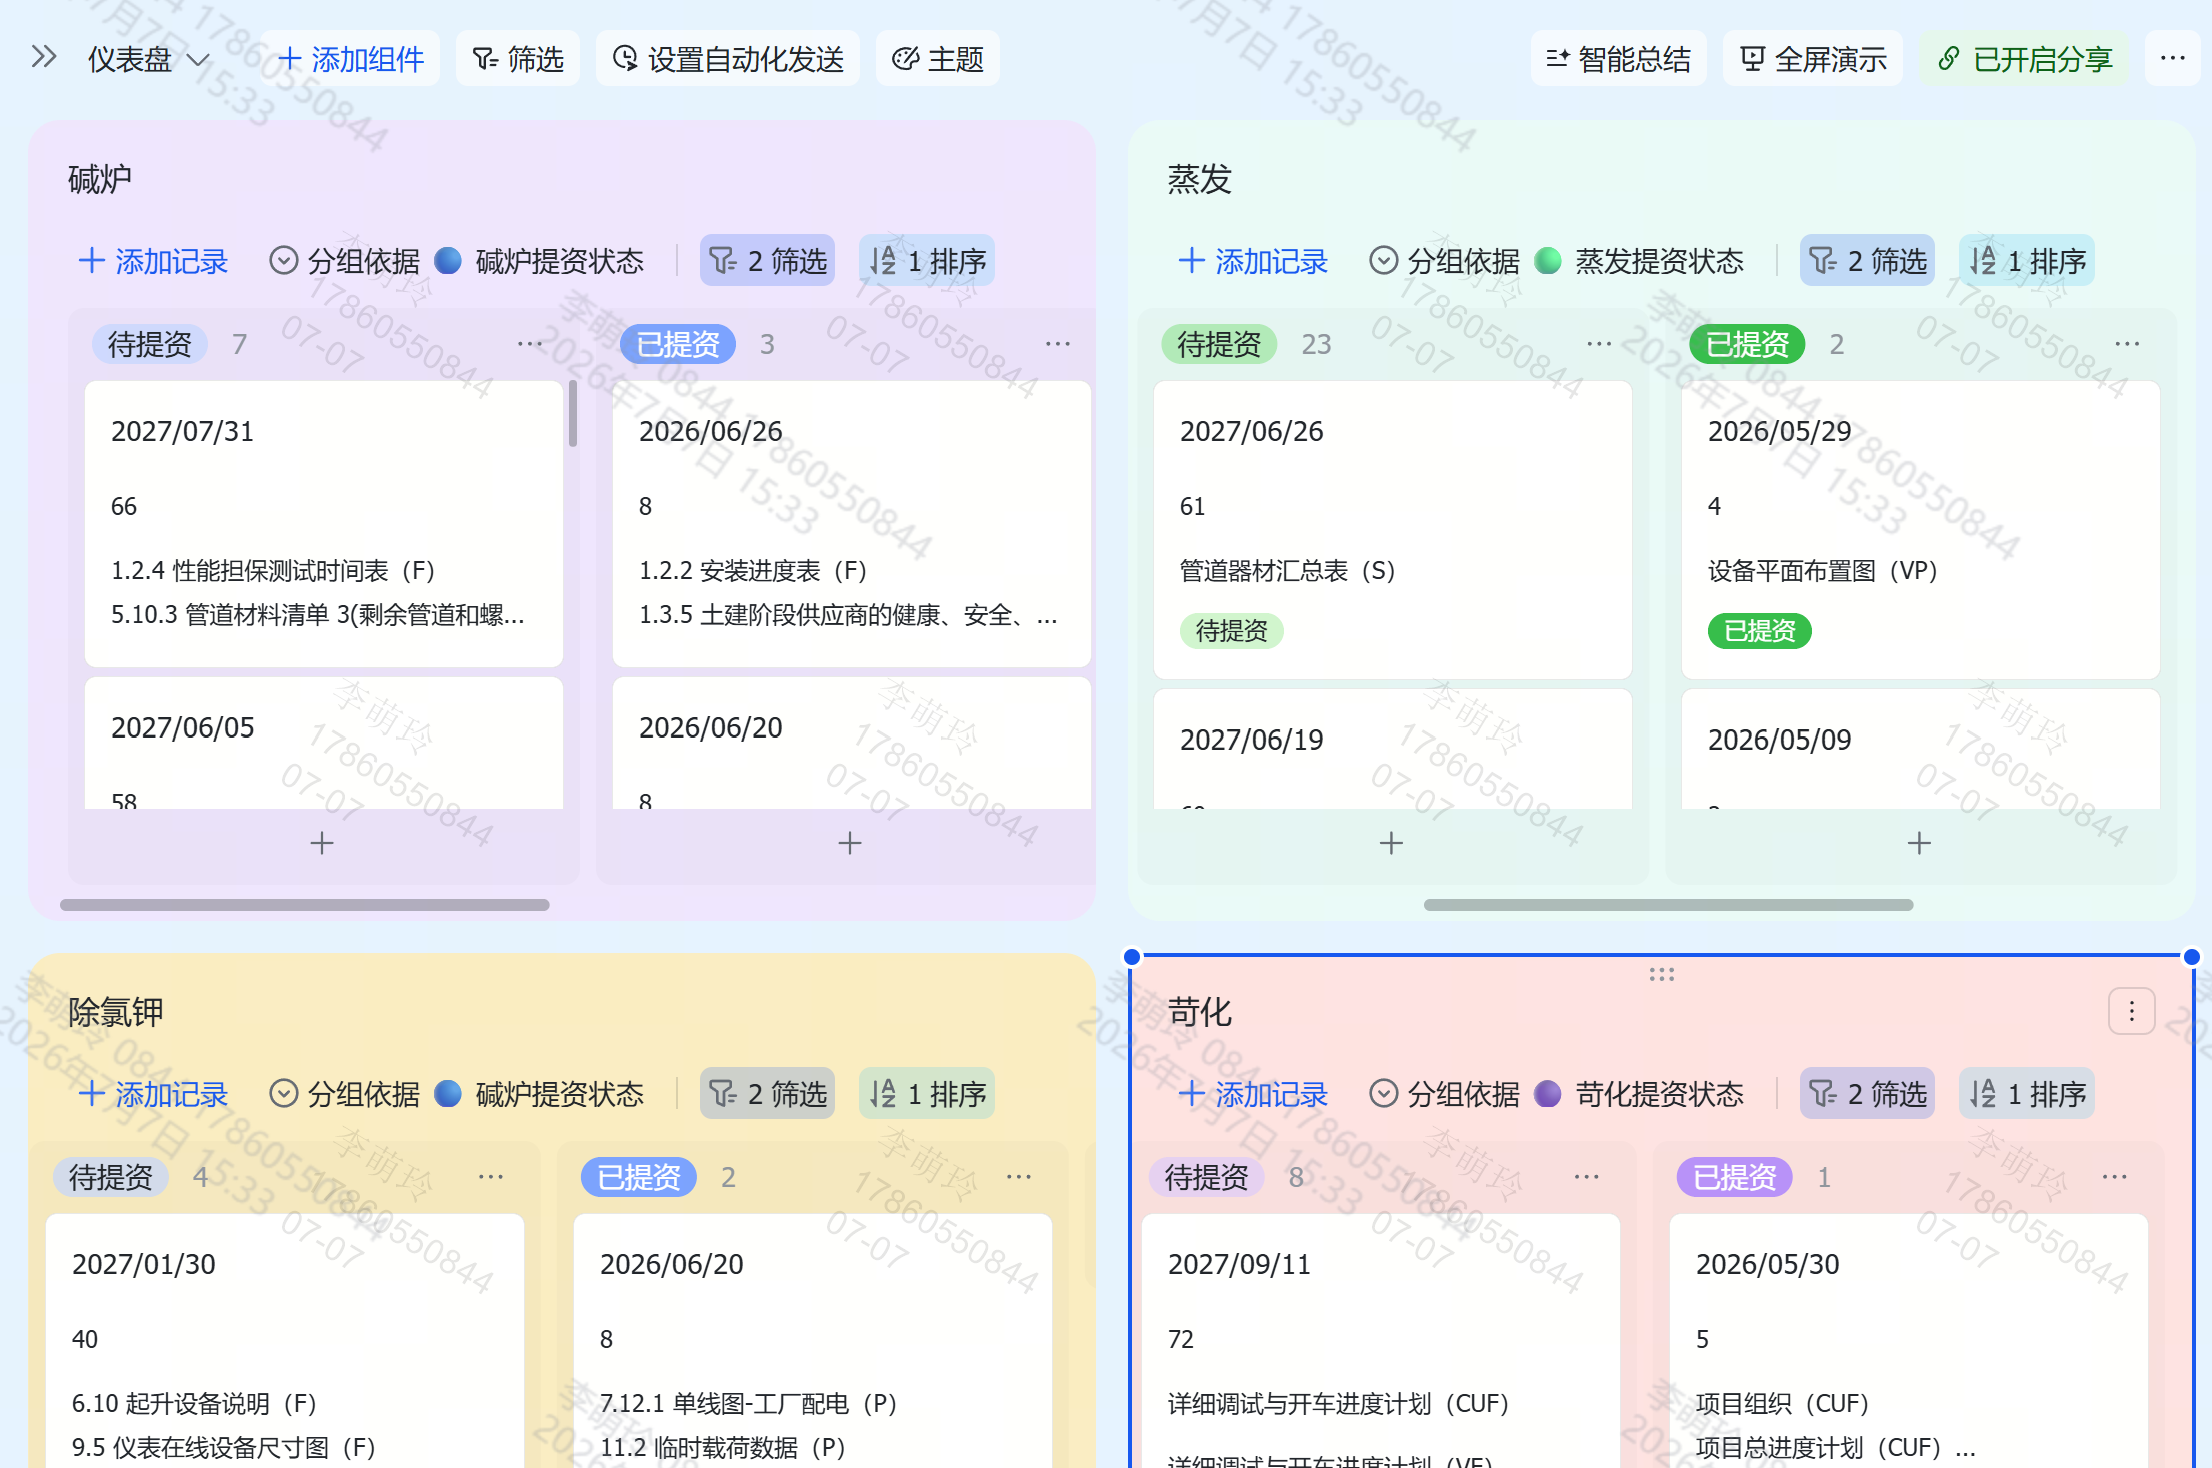
Task: Add card to 蒸发 待提资 column
Action: pyautogui.click(x=1391, y=843)
